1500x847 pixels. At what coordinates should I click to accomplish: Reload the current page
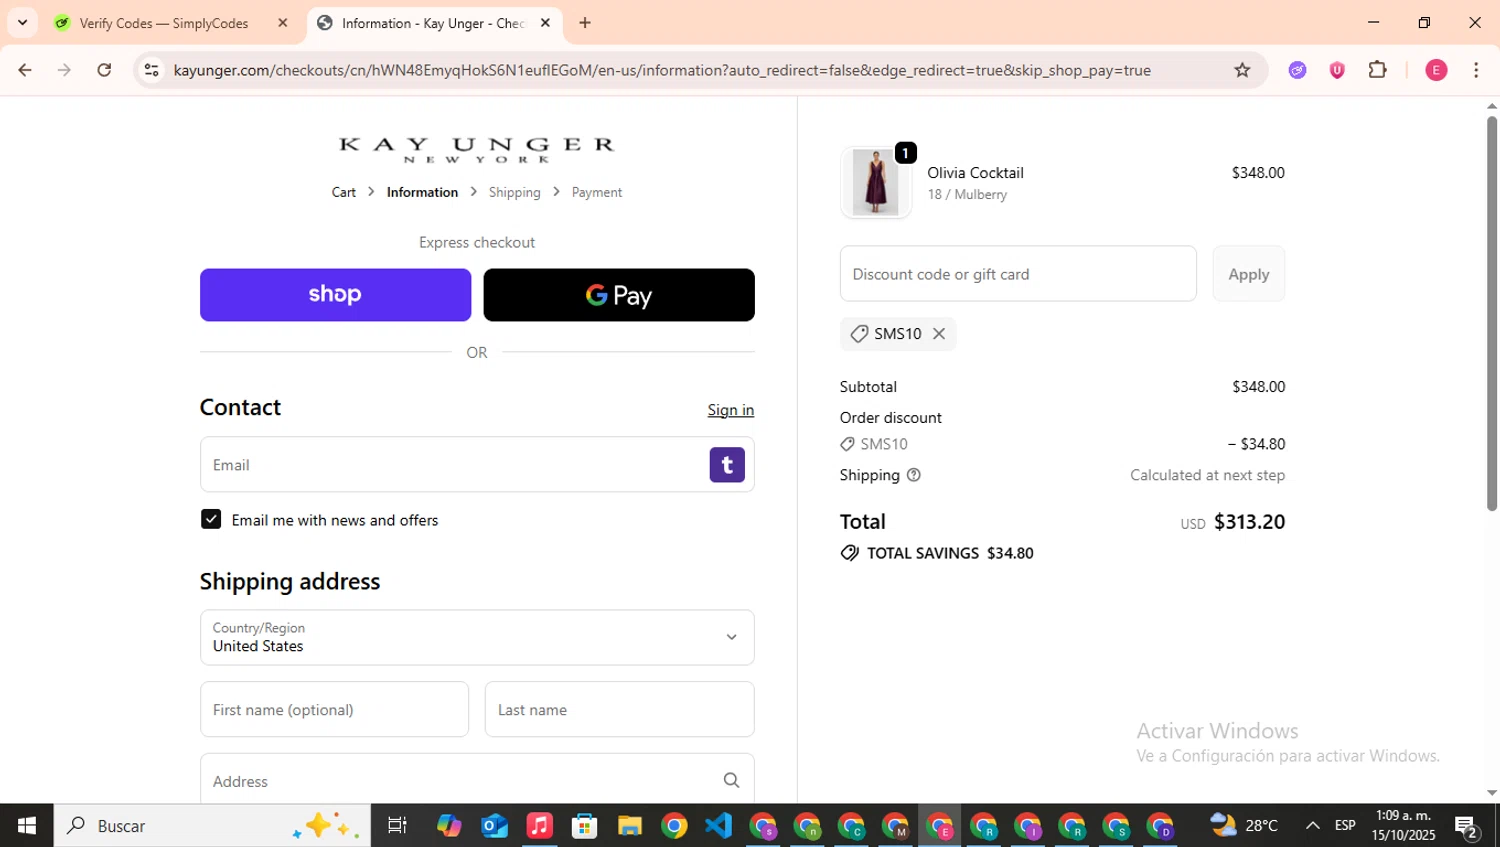[x=104, y=70]
